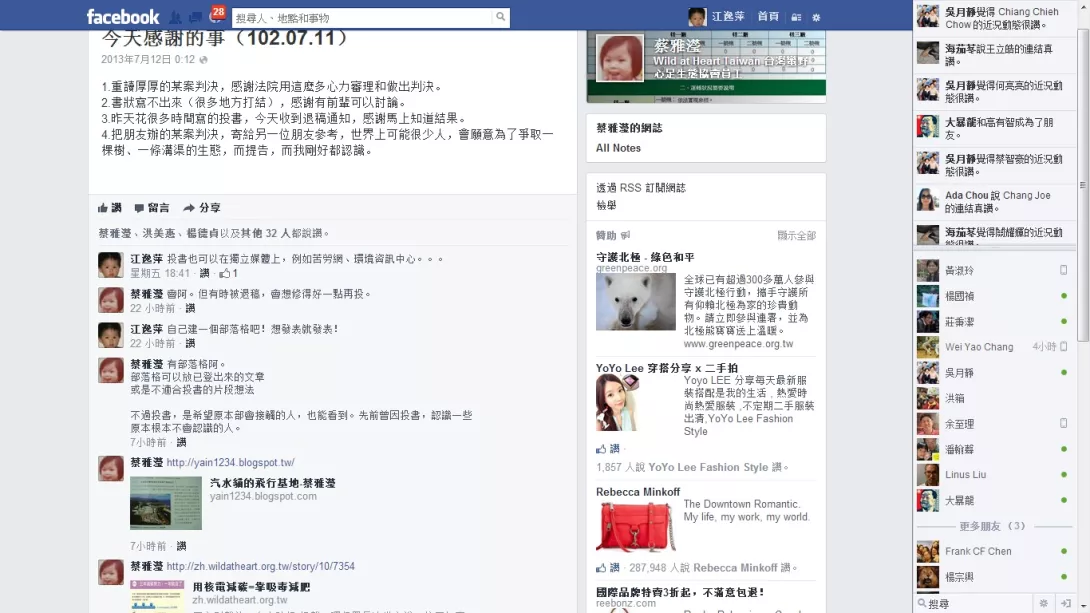
Task: Click 江逸萍 avatar beside 自己建一個部落格吧 comment
Action: [111, 335]
